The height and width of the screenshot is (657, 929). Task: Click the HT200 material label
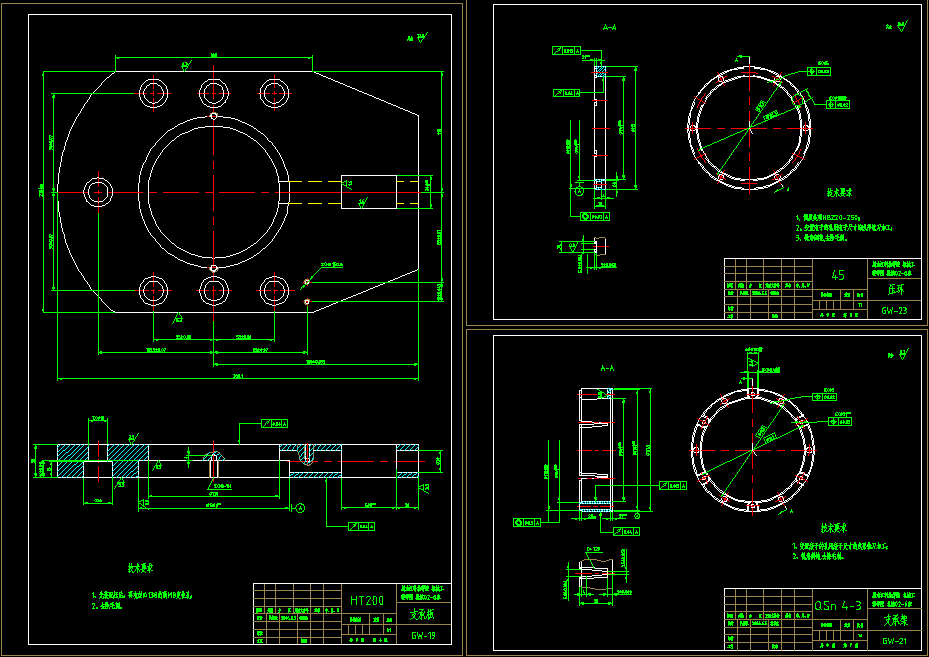(367, 601)
